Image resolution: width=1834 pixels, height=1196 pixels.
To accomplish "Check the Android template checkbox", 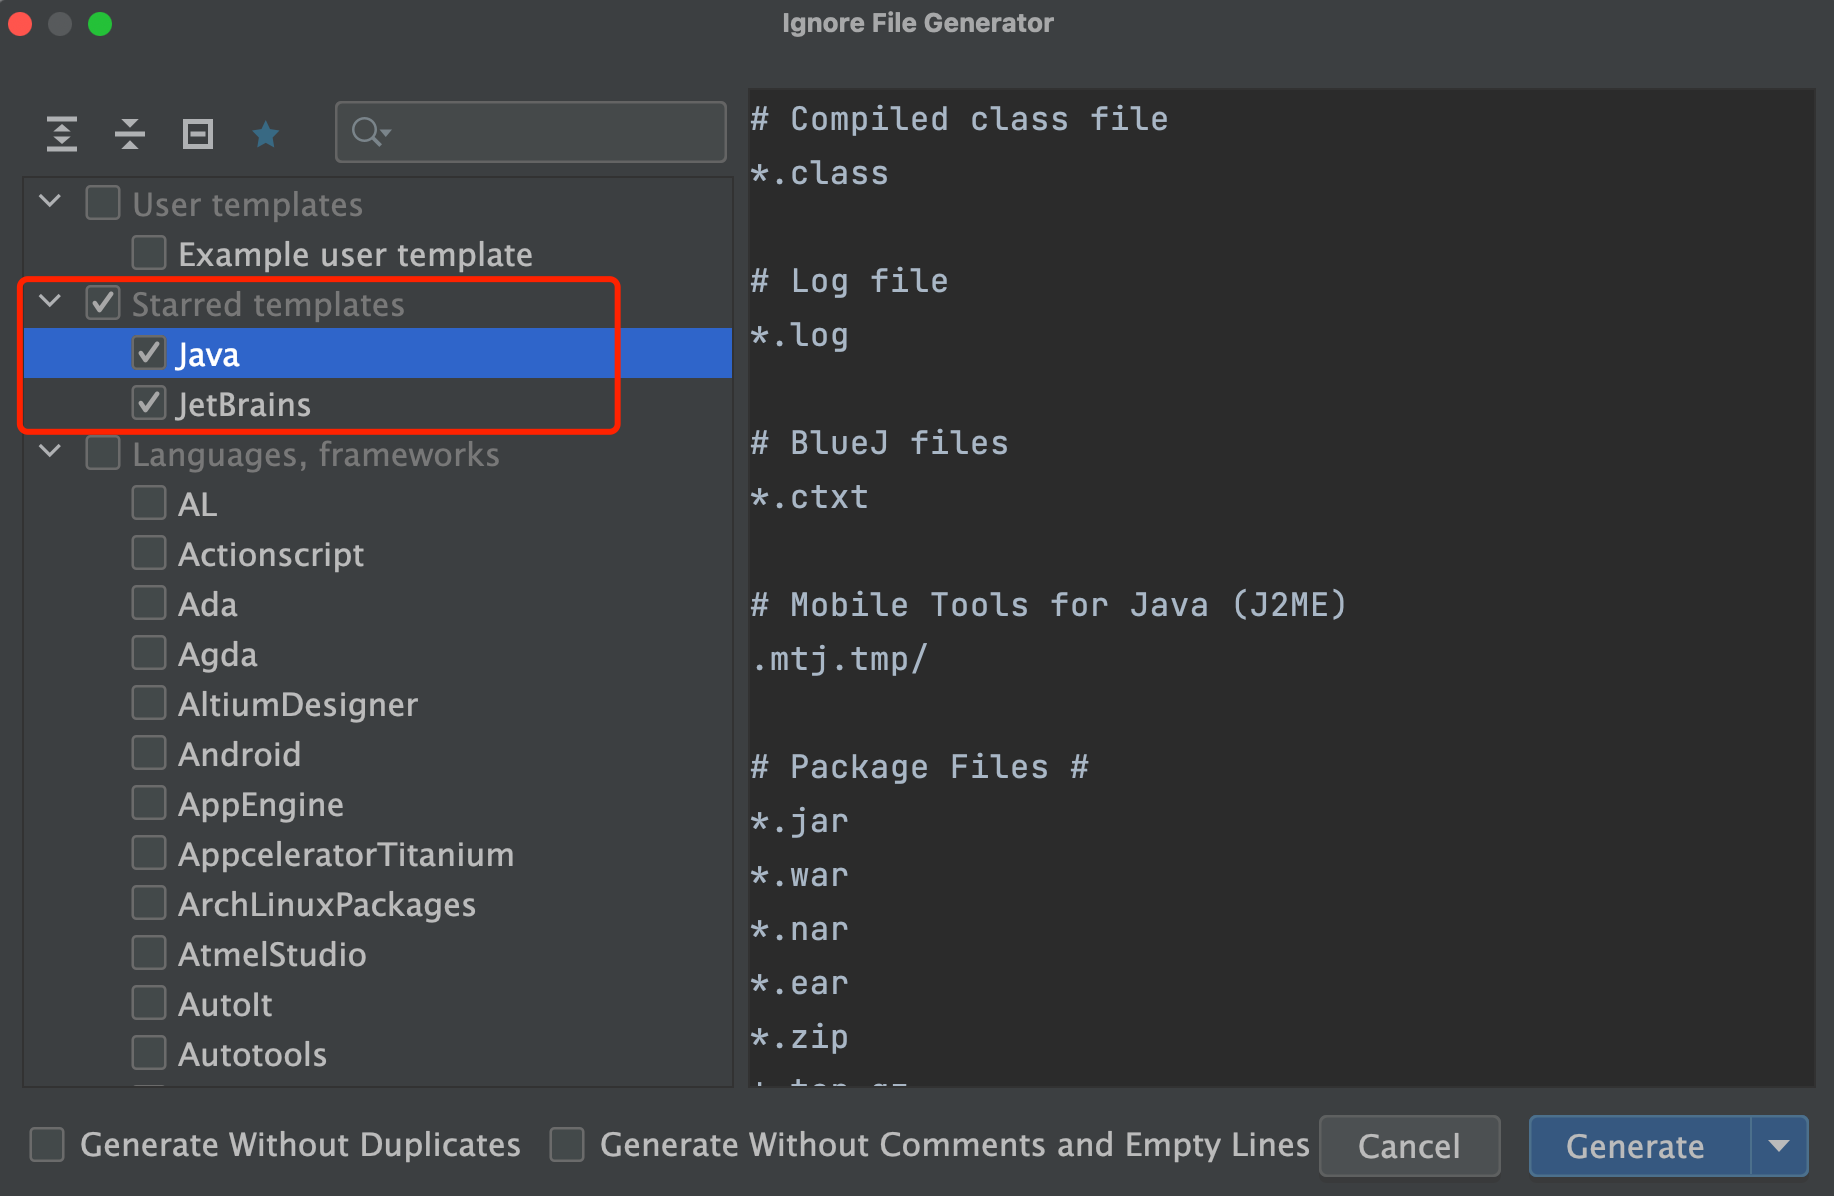I will click(x=149, y=753).
